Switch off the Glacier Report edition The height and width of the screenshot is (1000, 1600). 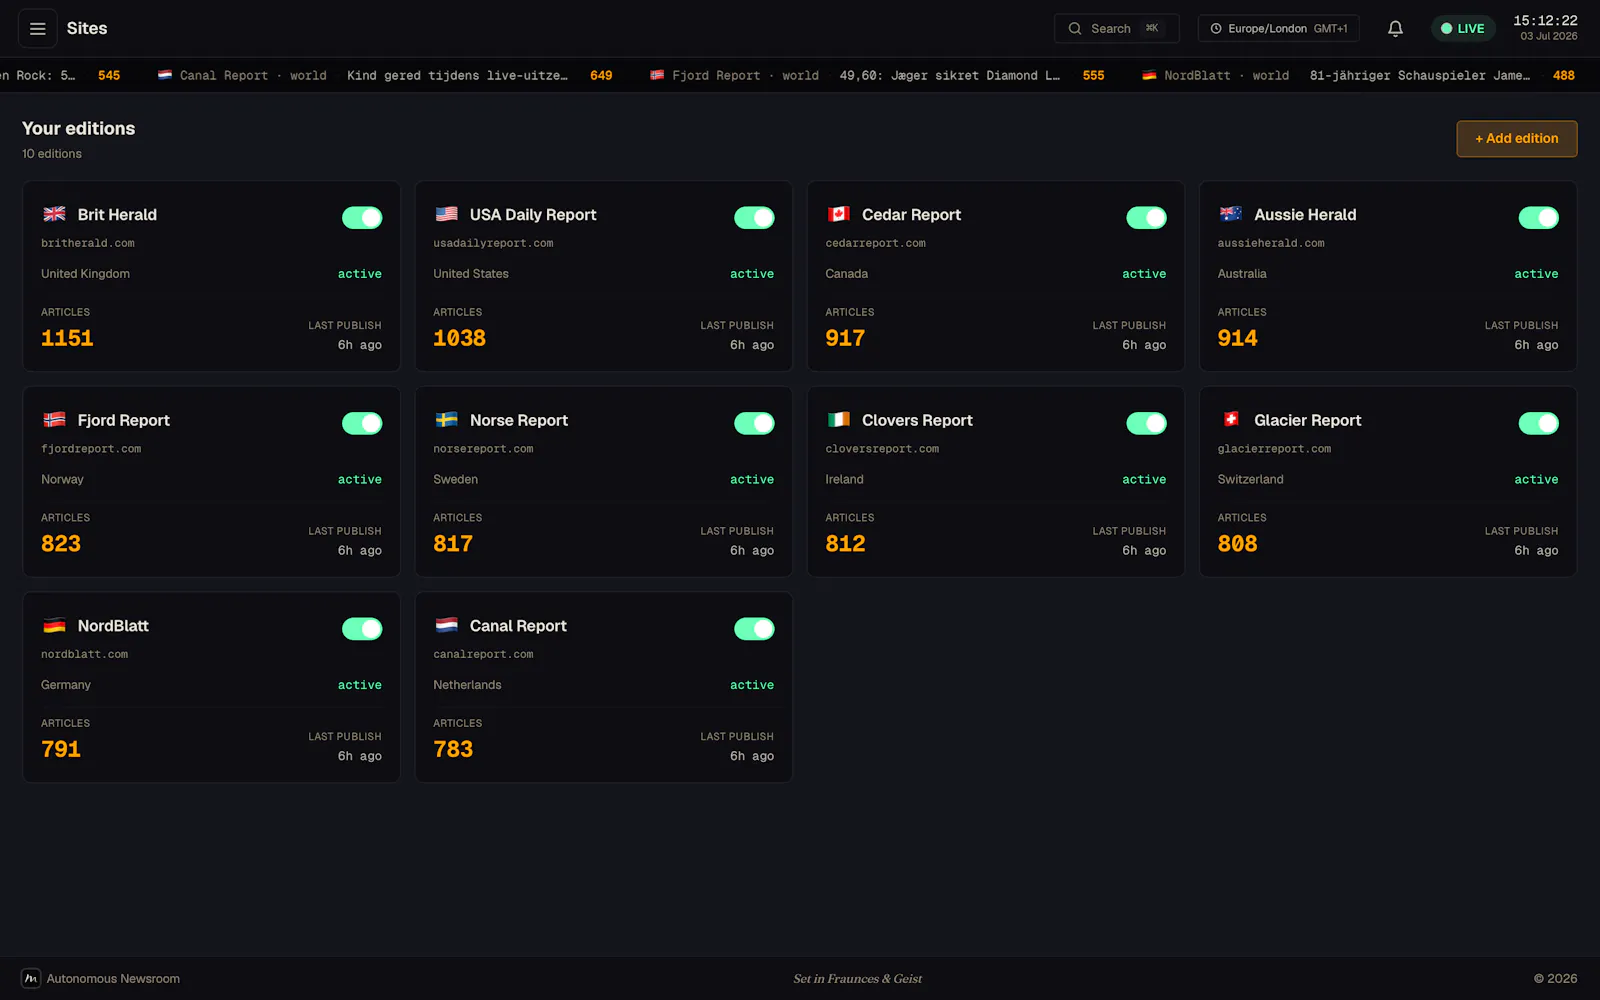pos(1538,424)
